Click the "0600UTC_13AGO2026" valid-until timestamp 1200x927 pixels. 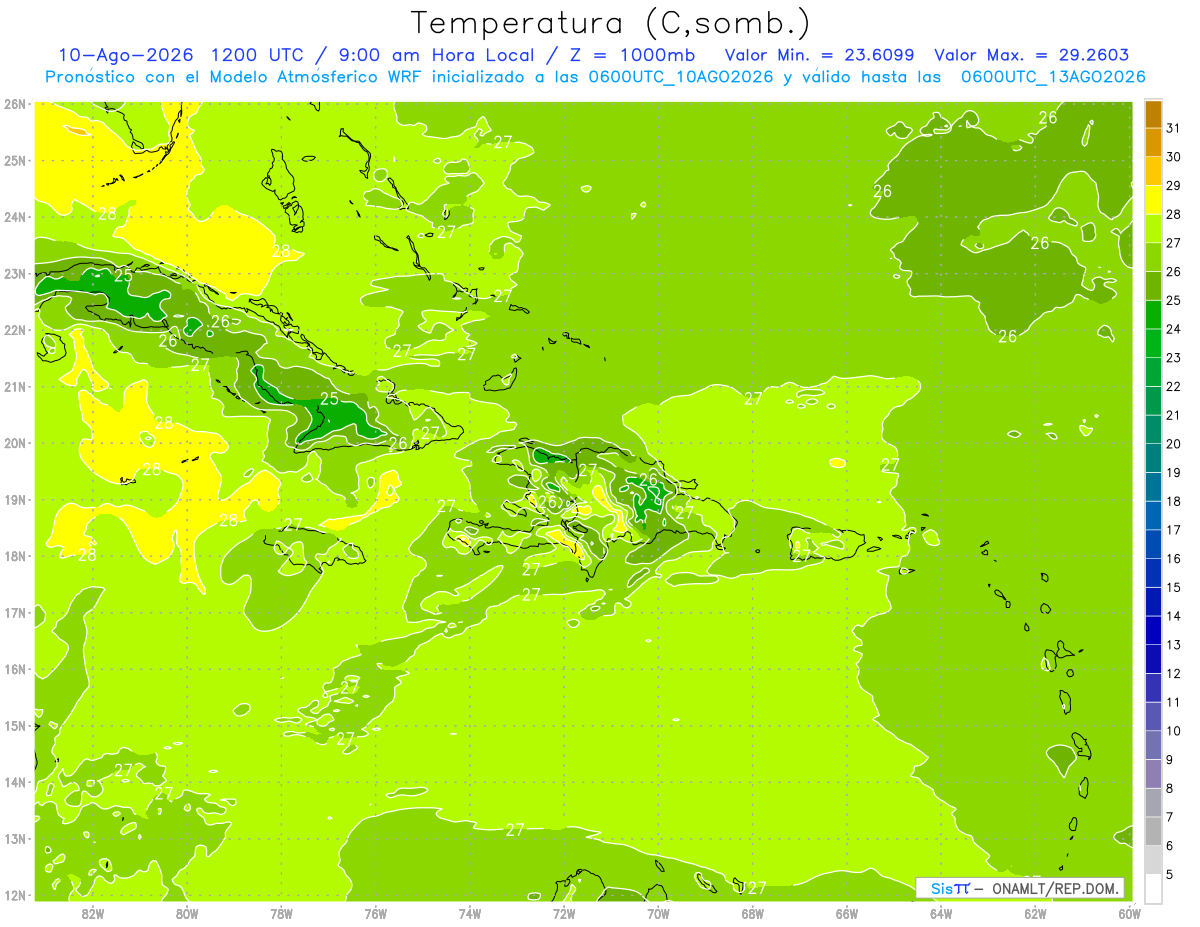point(1053,77)
